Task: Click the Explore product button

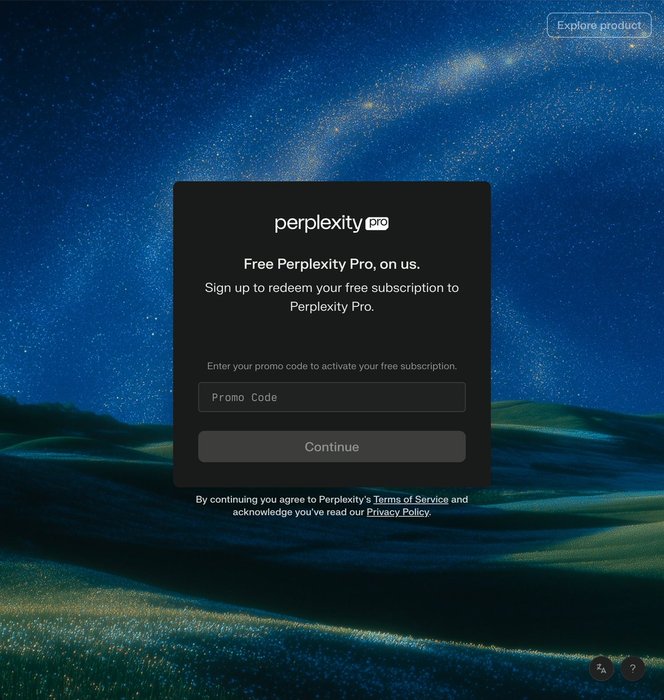Action: pyautogui.click(x=599, y=25)
